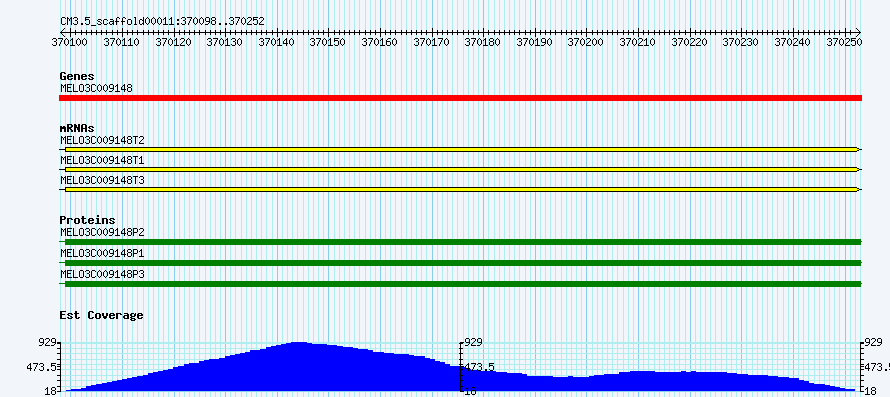This screenshot has height=397, width=890.
Task: Click the MELO3C009148T1 label text
Action: (102, 161)
